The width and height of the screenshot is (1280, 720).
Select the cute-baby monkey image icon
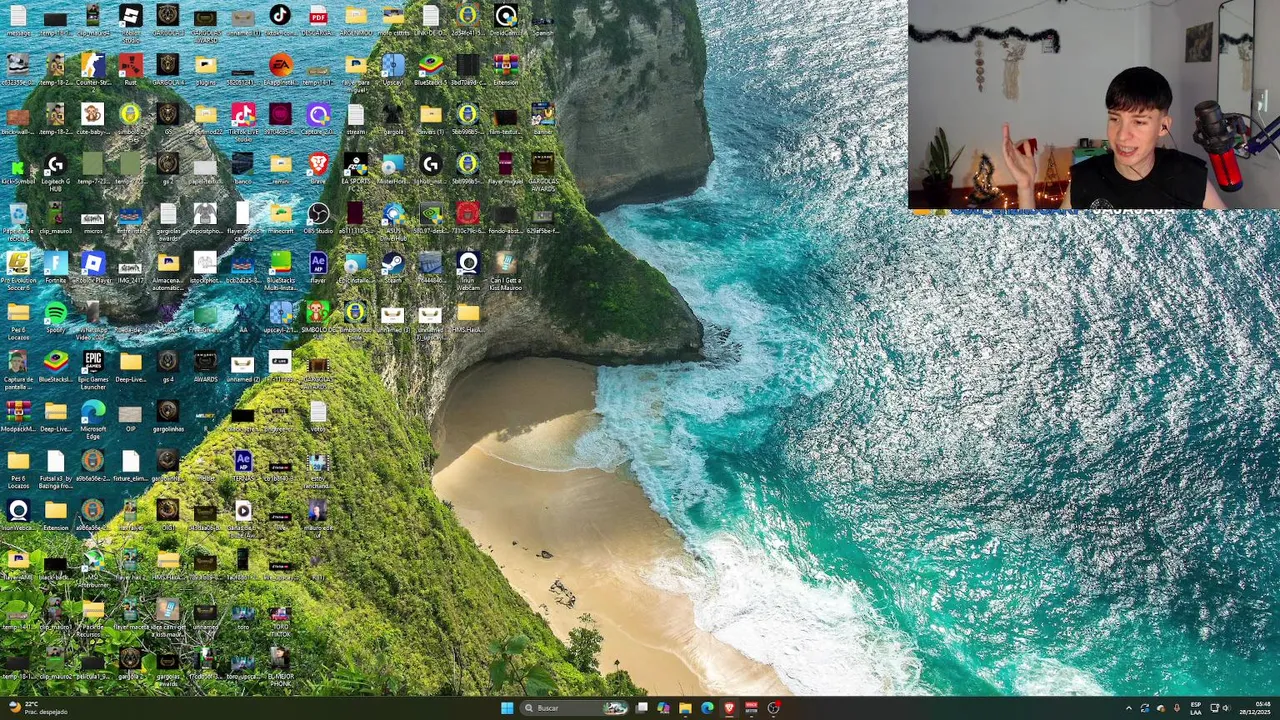[x=93, y=118]
